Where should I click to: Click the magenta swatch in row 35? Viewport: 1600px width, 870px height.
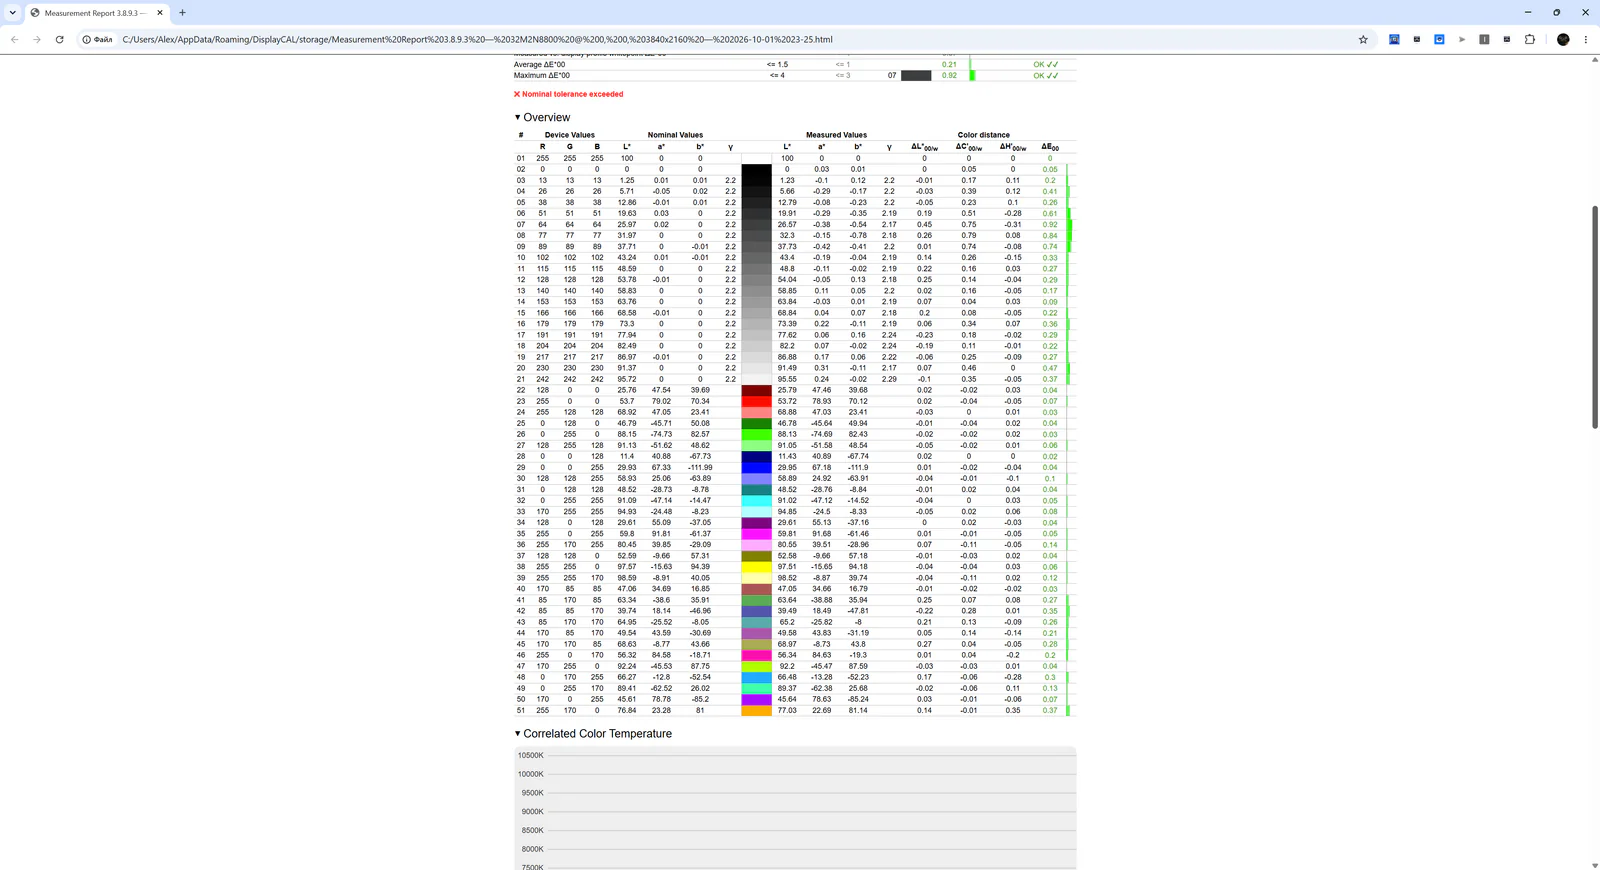point(757,534)
